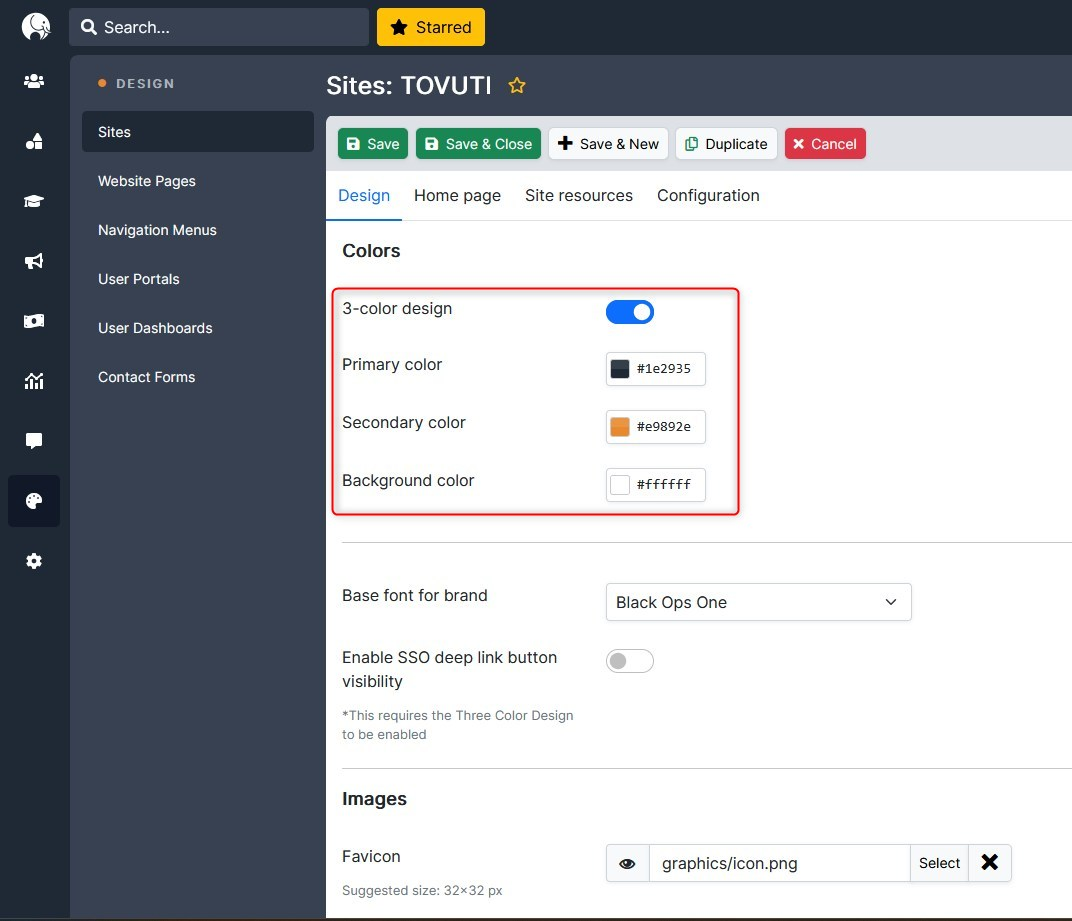The image size is (1072, 921).
Task: Click the Save & New button
Action: 608,144
